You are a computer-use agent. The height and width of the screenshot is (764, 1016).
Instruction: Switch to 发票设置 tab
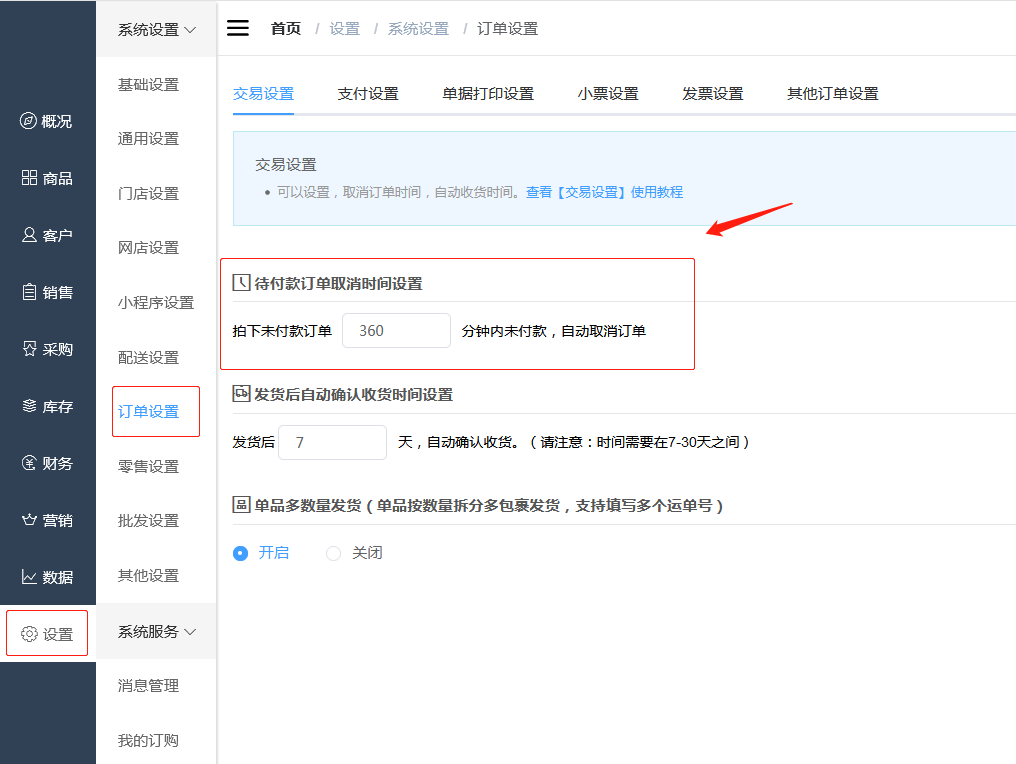click(x=713, y=94)
